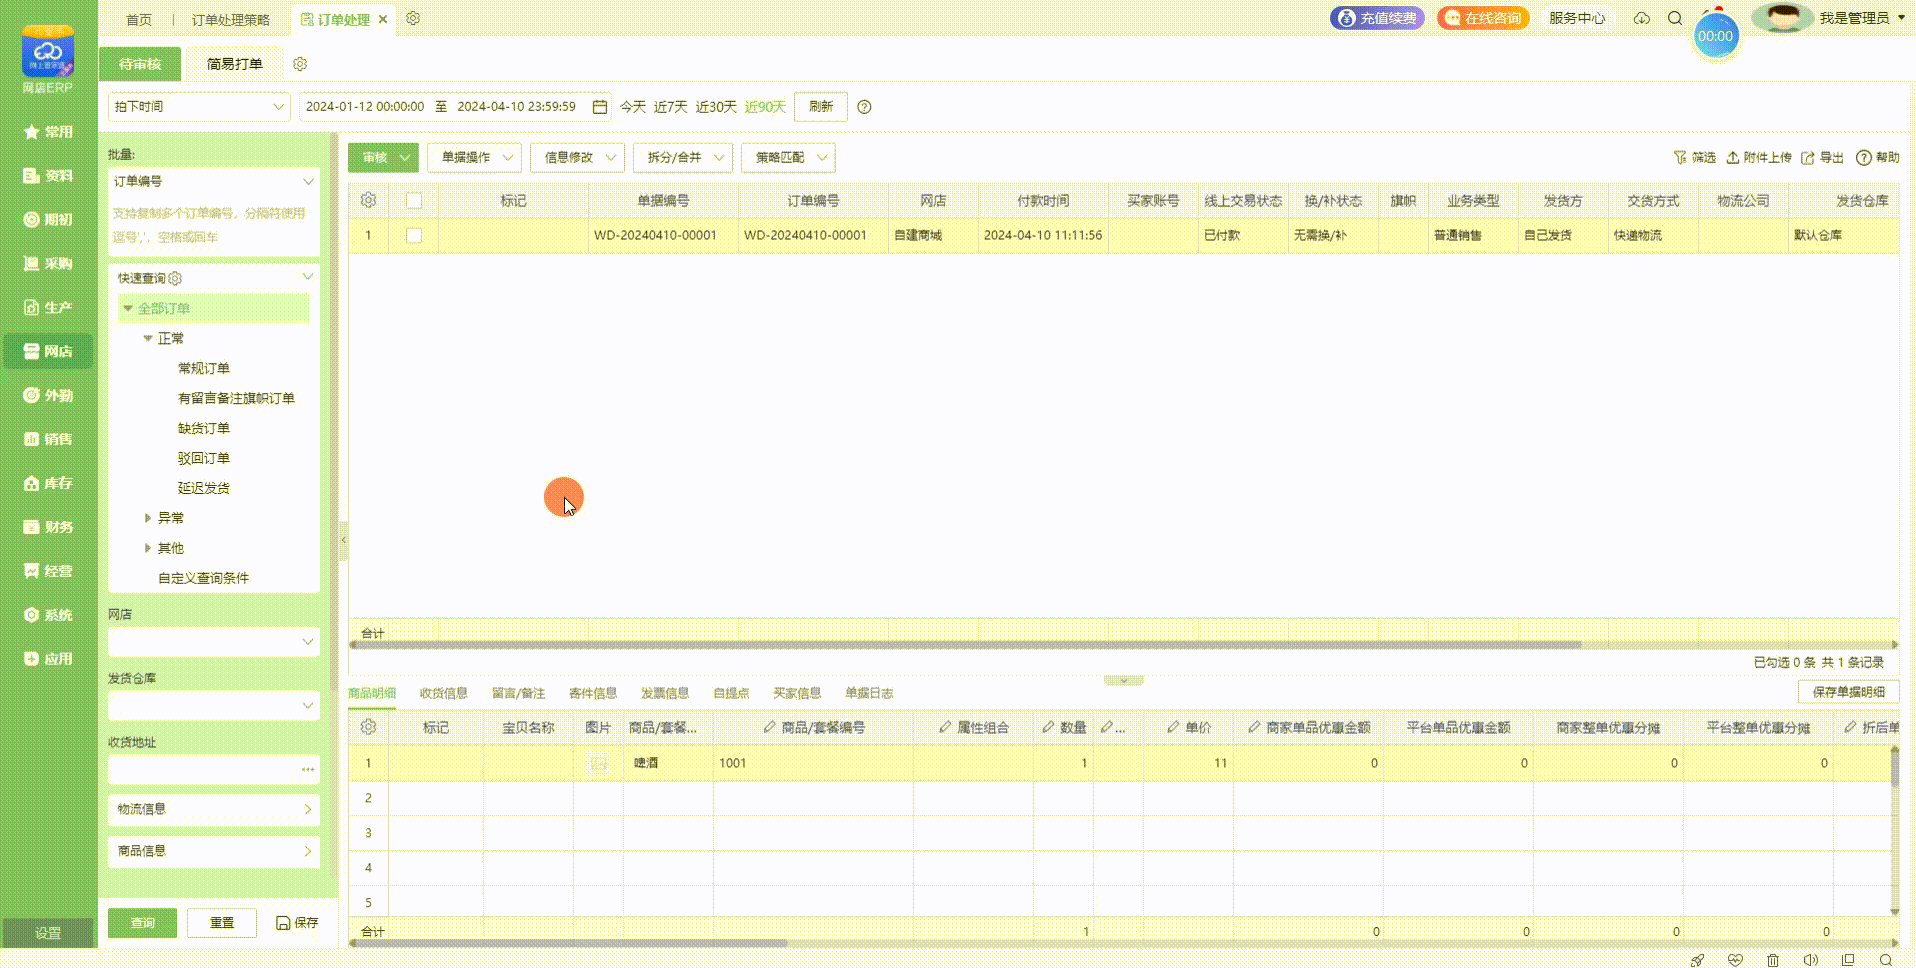Click the rocket icon in status bar
Viewport: 1916px width, 968px height.
(1697, 960)
